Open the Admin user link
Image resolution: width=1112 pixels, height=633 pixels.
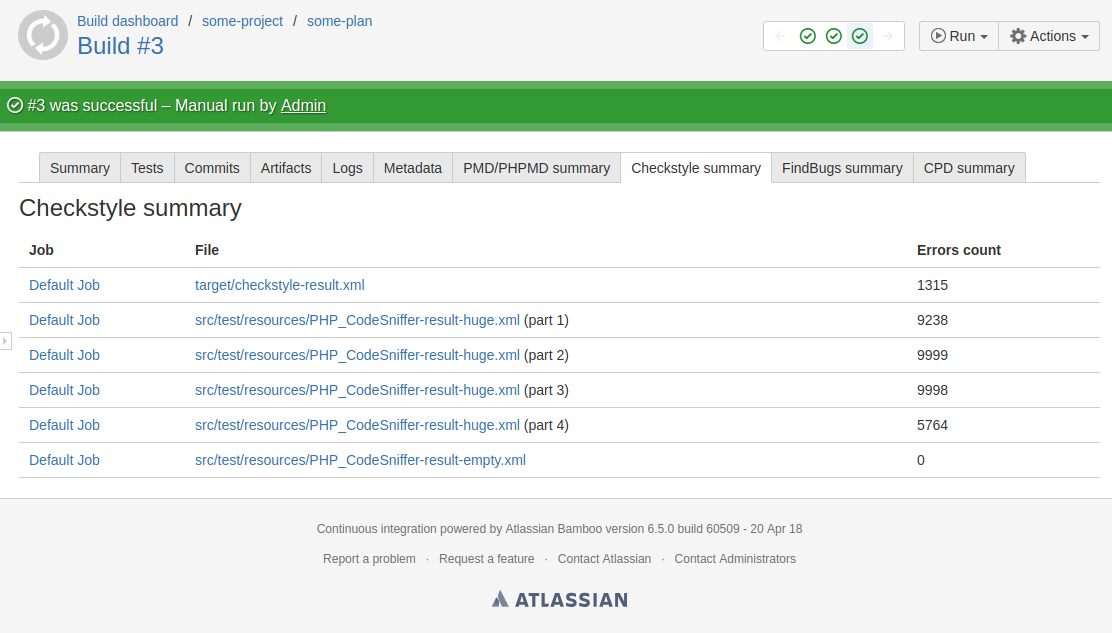tap(304, 106)
